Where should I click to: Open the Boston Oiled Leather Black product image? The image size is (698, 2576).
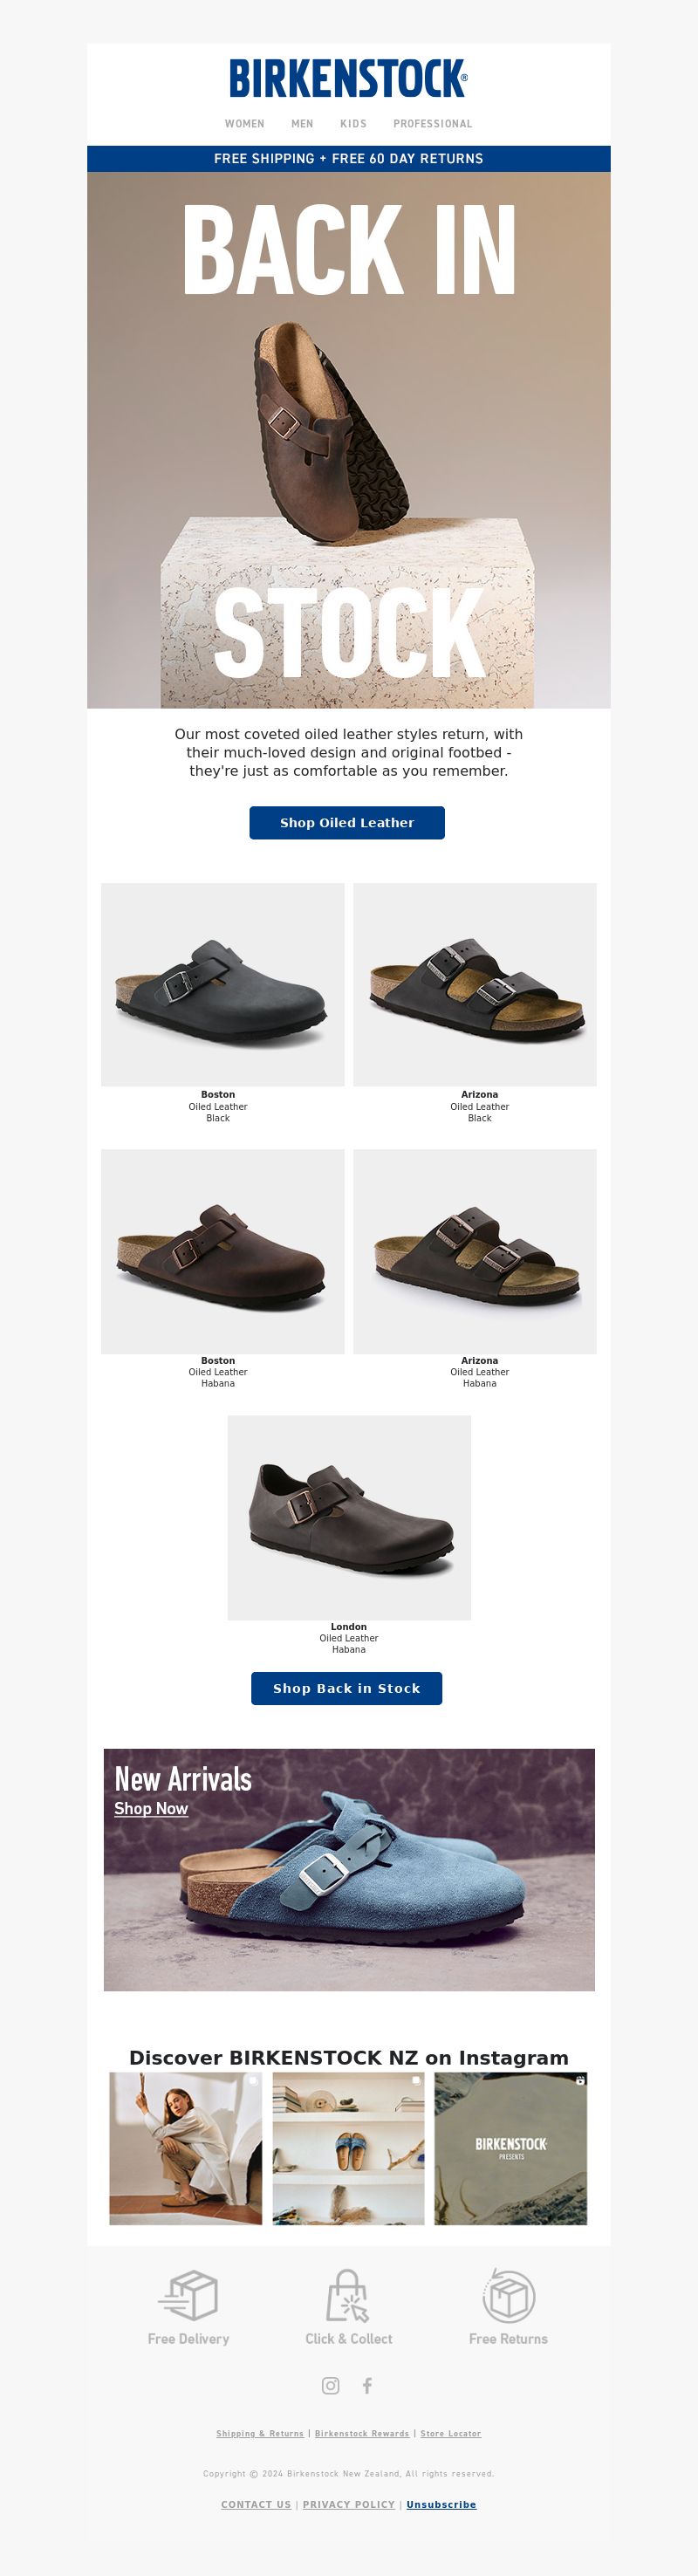tap(222, 984)
